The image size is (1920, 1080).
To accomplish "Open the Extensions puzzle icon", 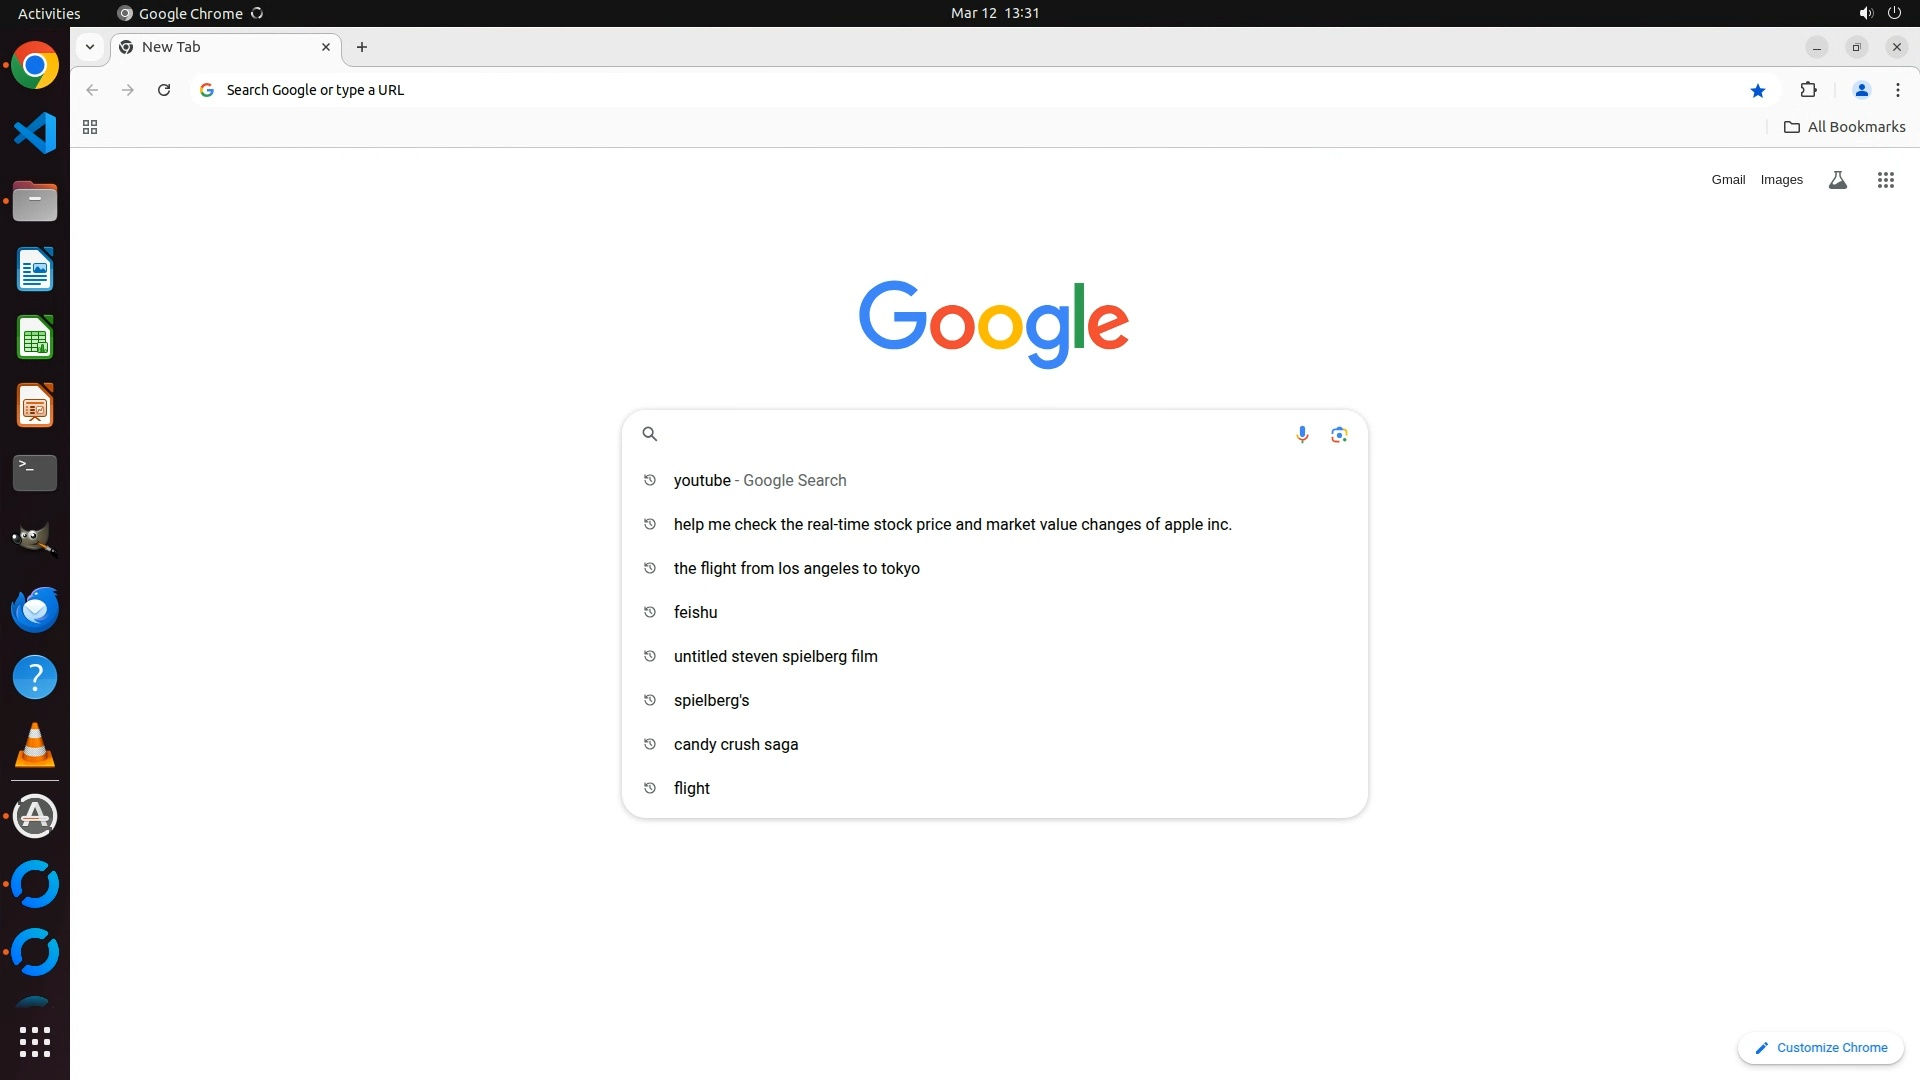I will [x=1808, y=90].
